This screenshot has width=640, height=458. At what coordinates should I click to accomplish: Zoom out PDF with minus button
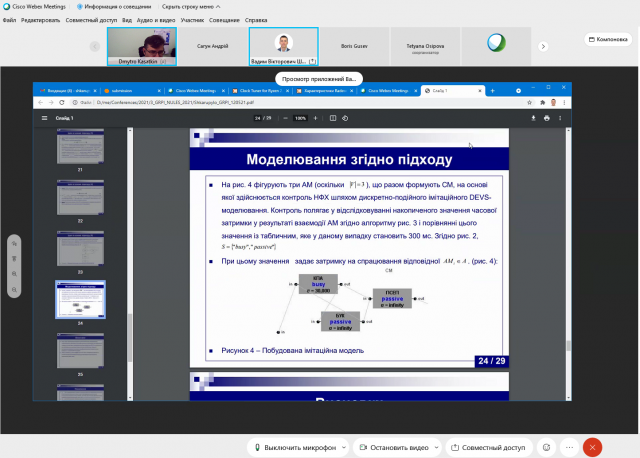point(285,118)
